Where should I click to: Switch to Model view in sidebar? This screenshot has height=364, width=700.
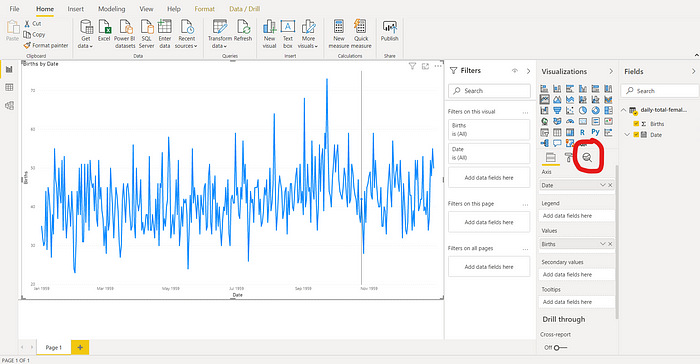(x=9, y=106)
